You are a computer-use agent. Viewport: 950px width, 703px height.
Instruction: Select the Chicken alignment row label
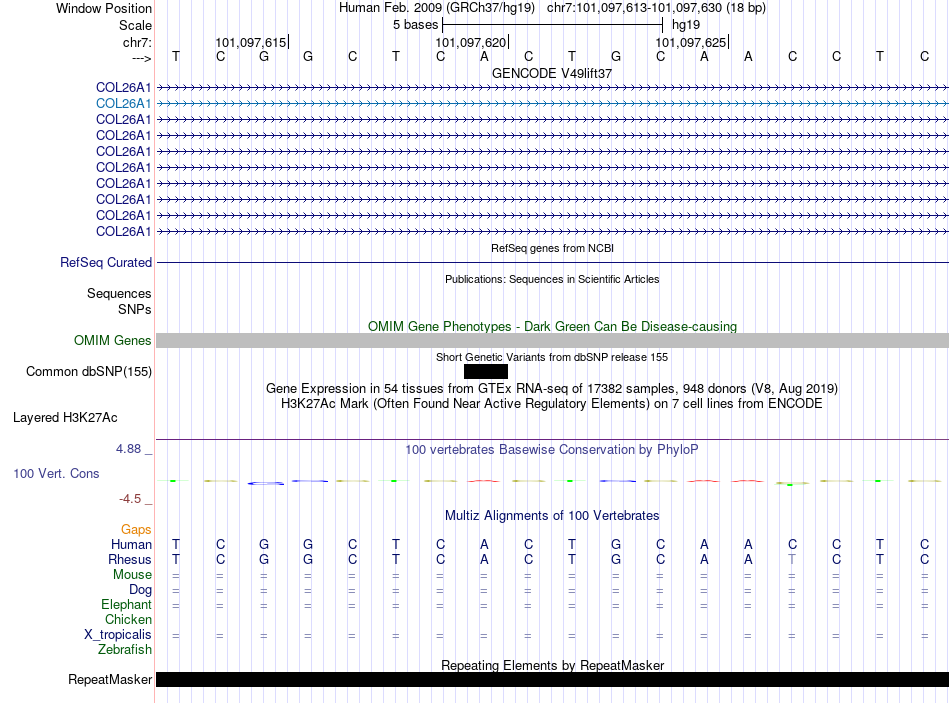(x=128, y=619)
